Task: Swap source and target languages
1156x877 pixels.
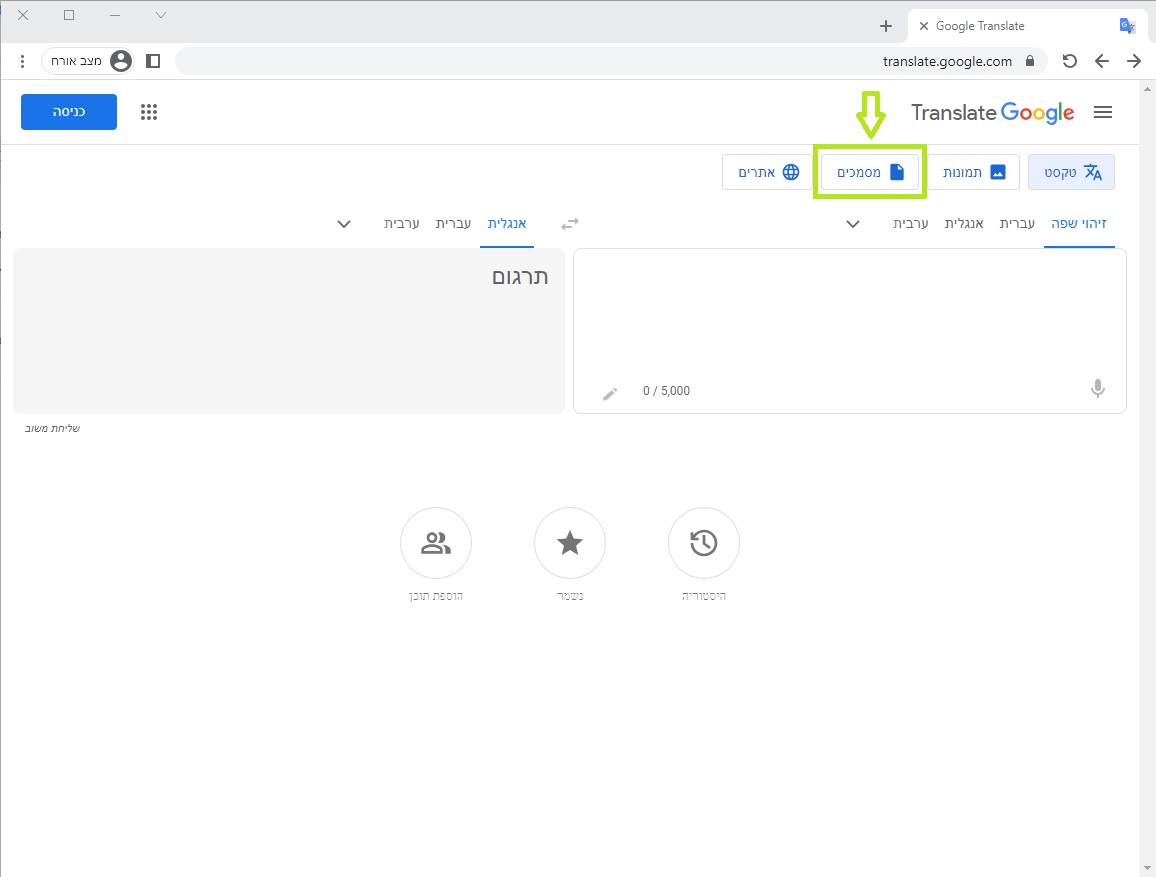Action: (570, 224)
